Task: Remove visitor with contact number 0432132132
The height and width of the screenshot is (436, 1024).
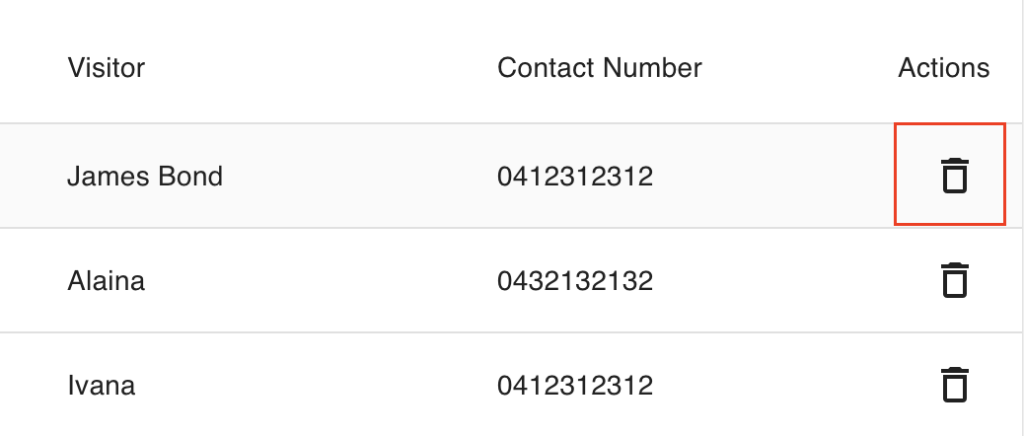Action: [955, 280]
